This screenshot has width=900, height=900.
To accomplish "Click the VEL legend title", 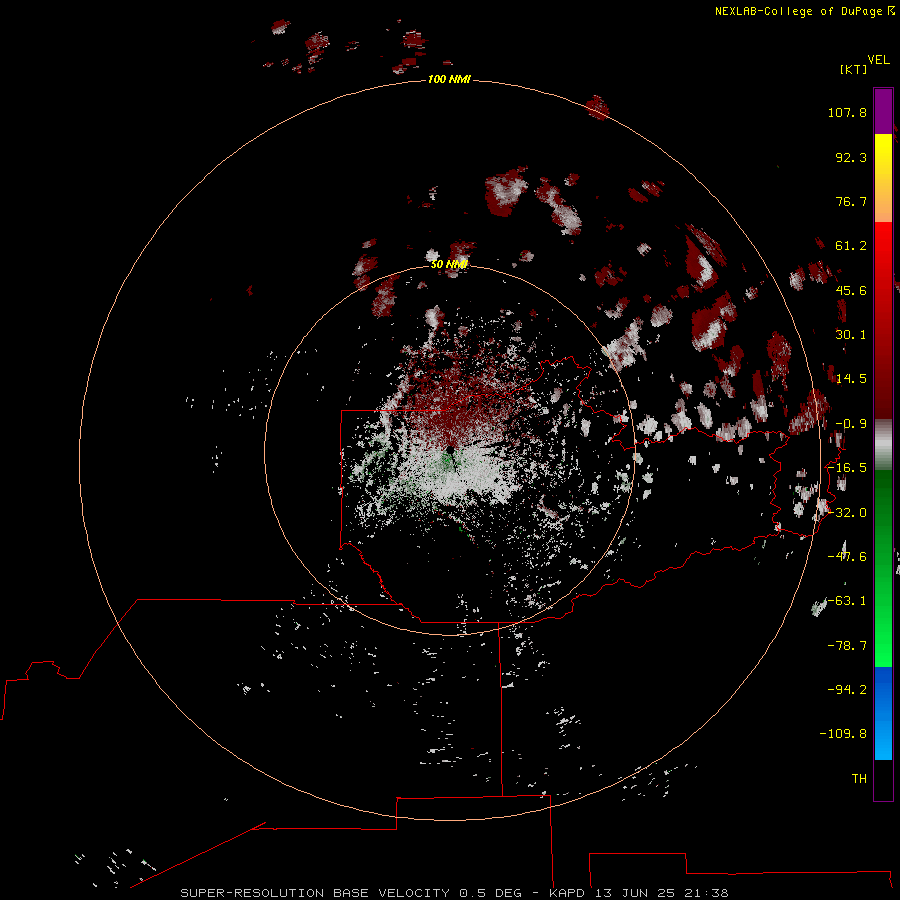I will [878, 60].
